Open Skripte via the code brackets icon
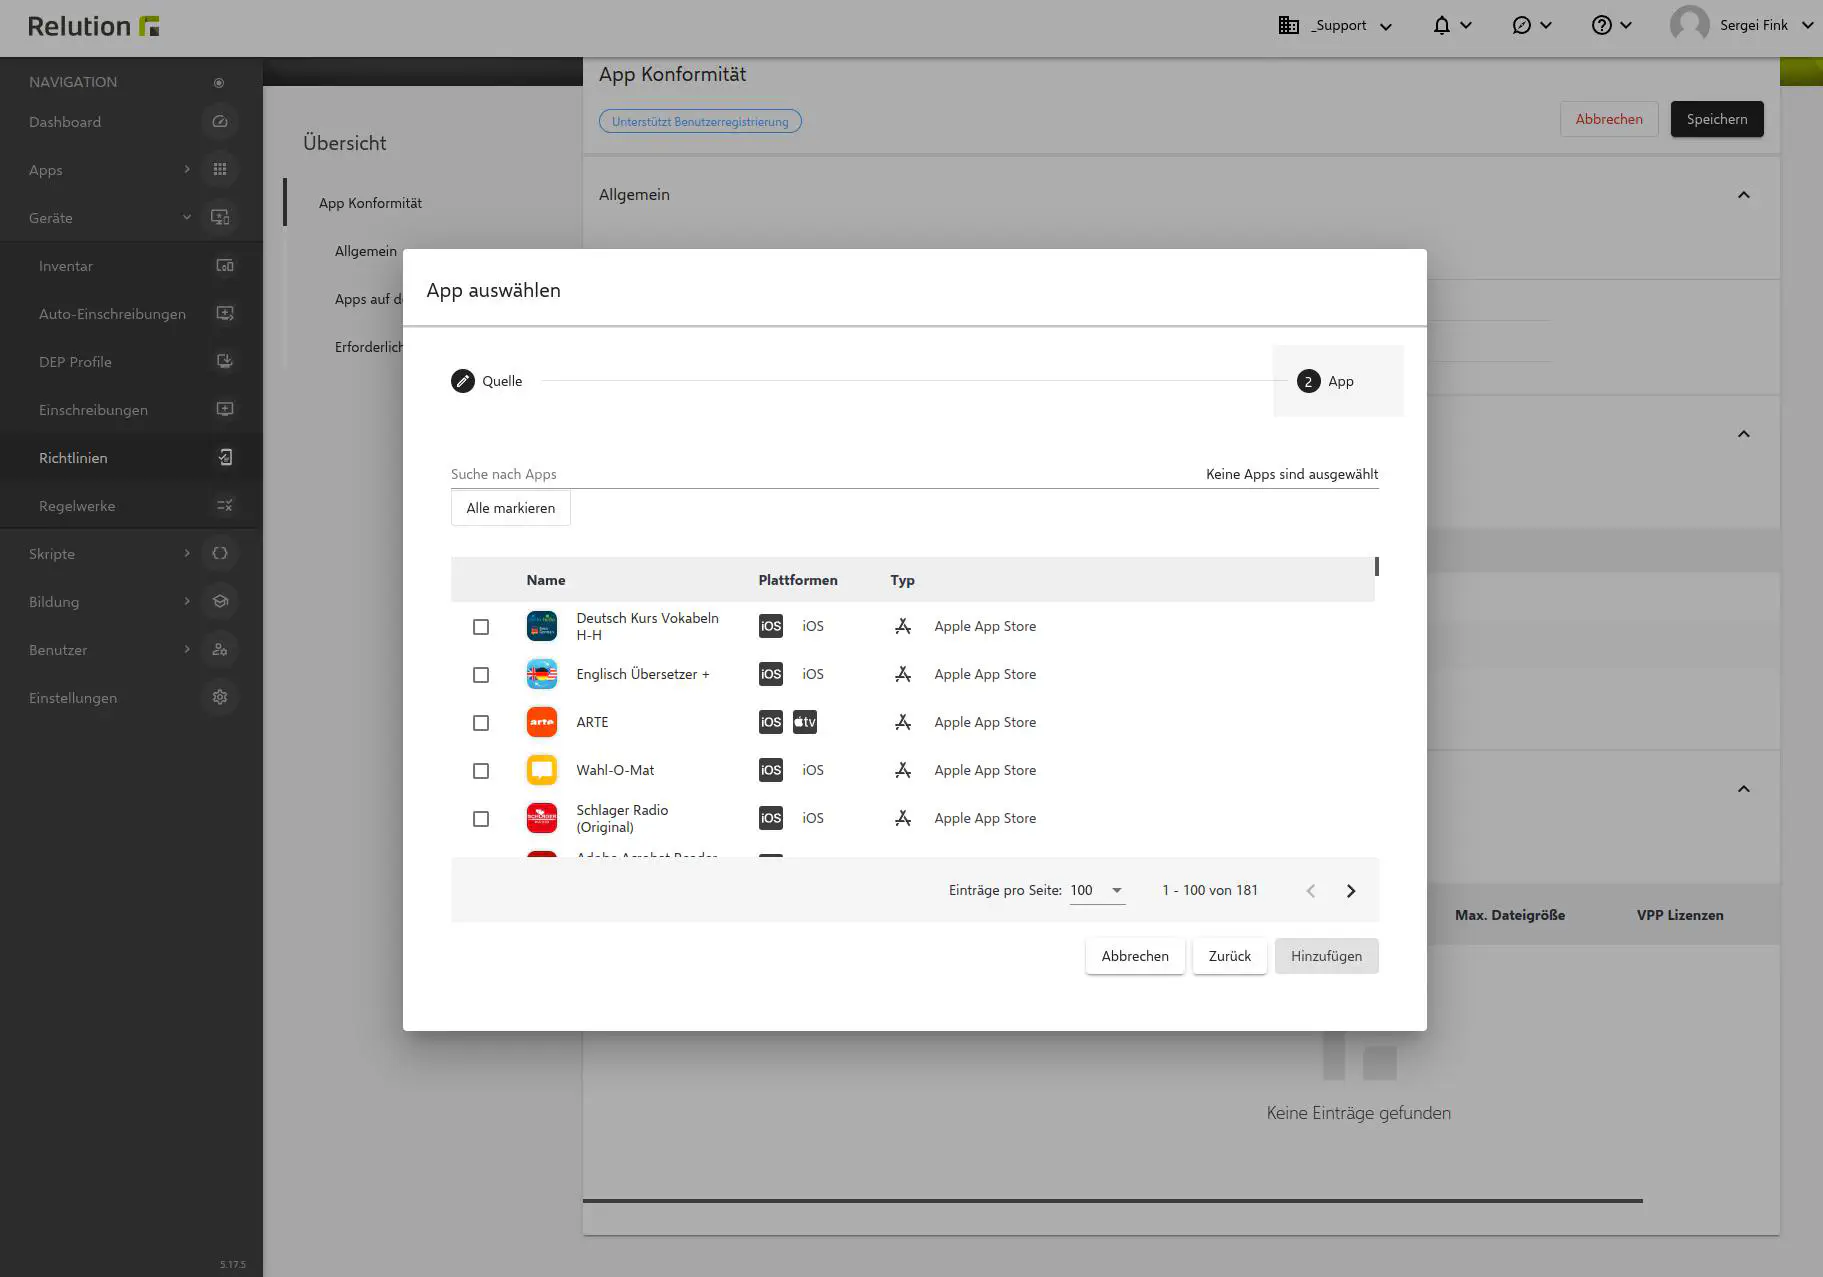1823x1277 pixels. (x=220, y=553)
